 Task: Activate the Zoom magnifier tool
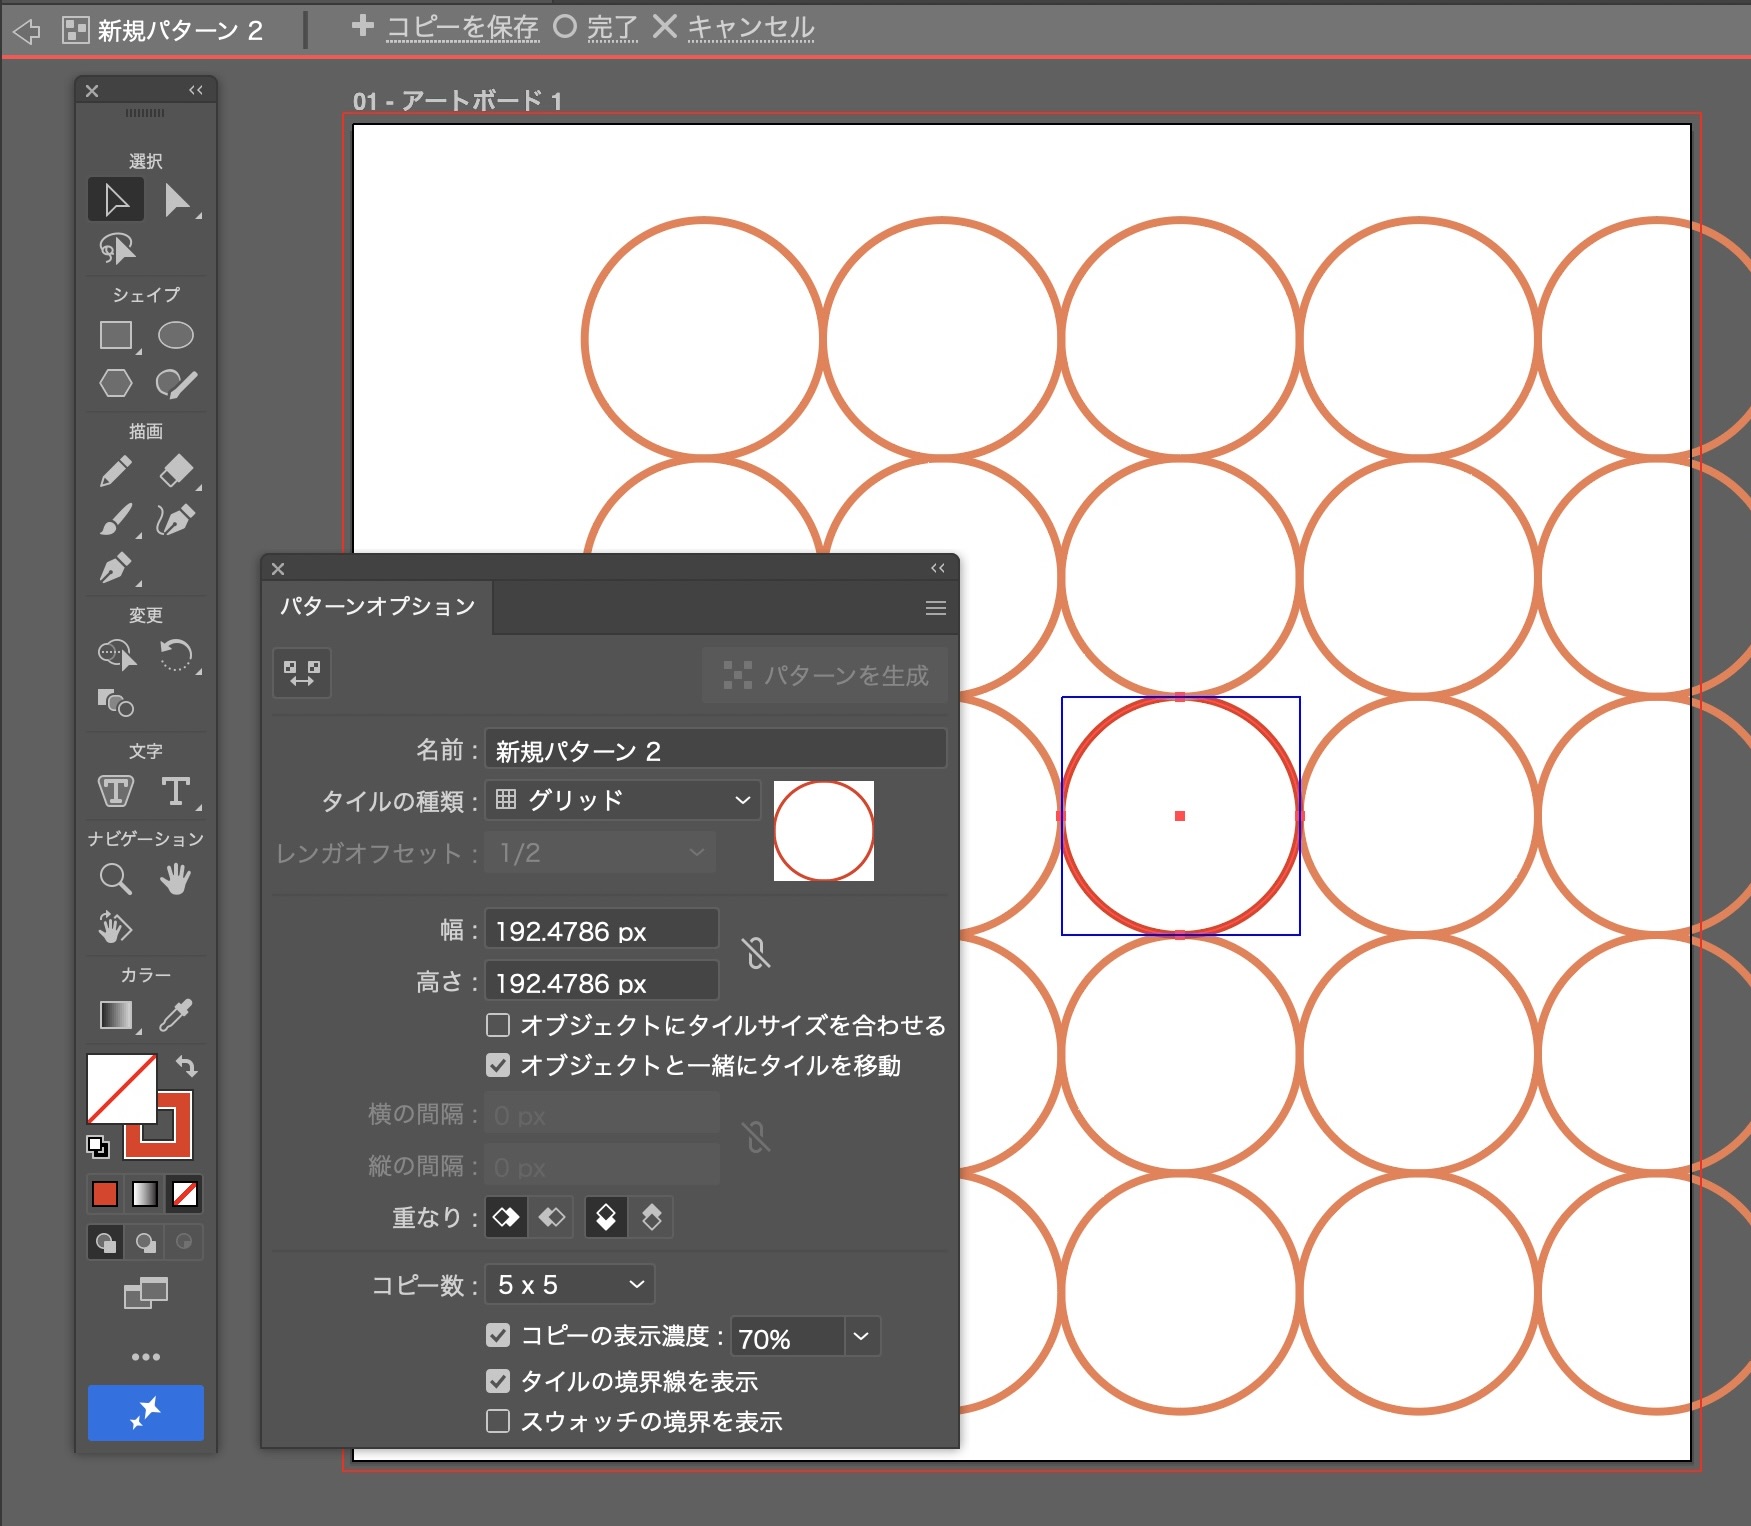point(116,879)
